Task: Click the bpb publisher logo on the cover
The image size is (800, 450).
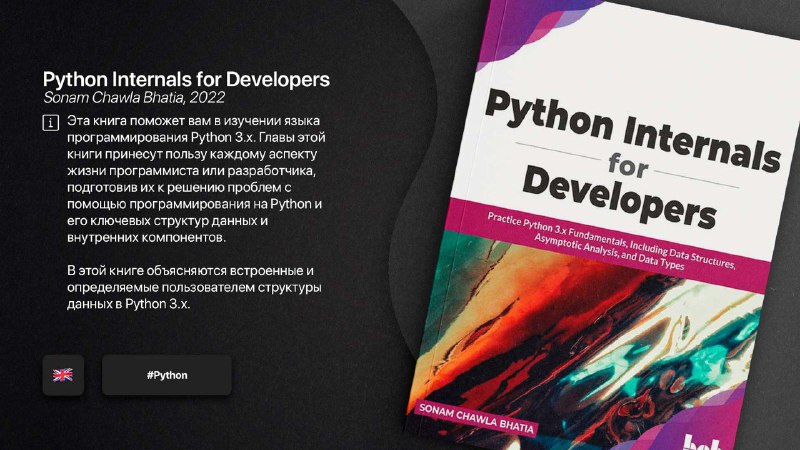Action: pyautogui.click(x=704, y=442)
